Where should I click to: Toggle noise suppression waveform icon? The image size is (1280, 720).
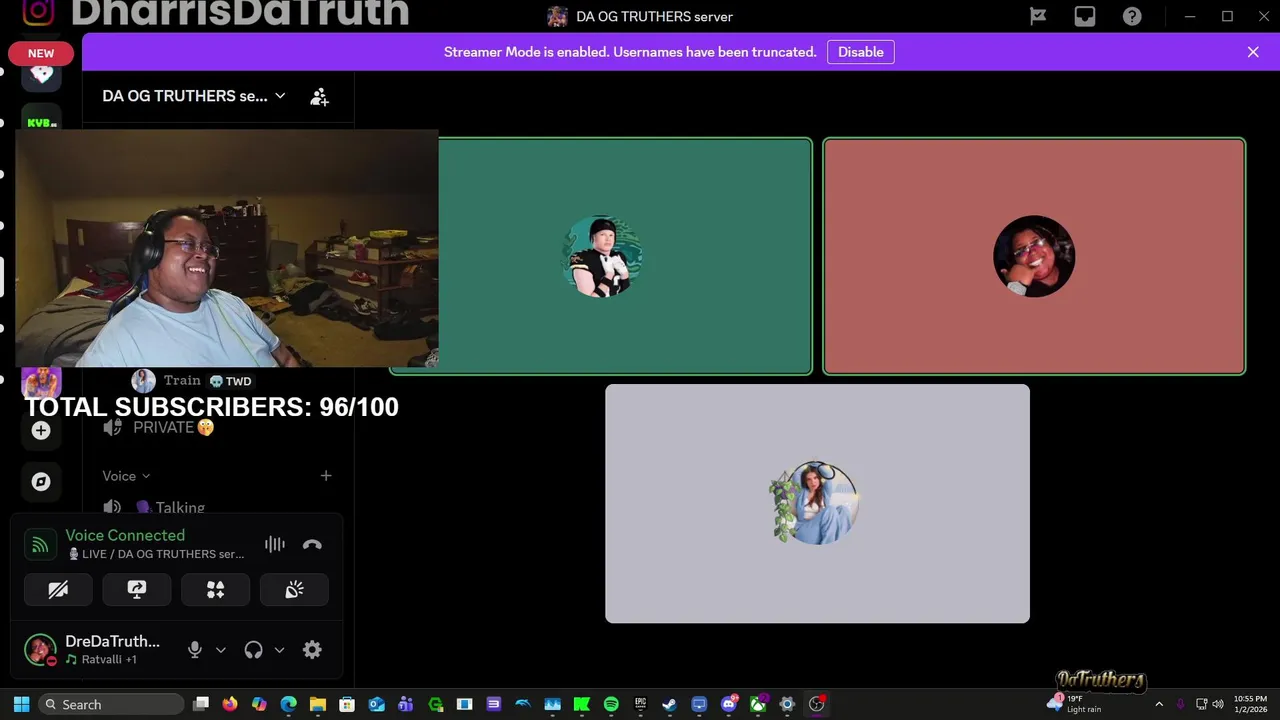point(275,544)
